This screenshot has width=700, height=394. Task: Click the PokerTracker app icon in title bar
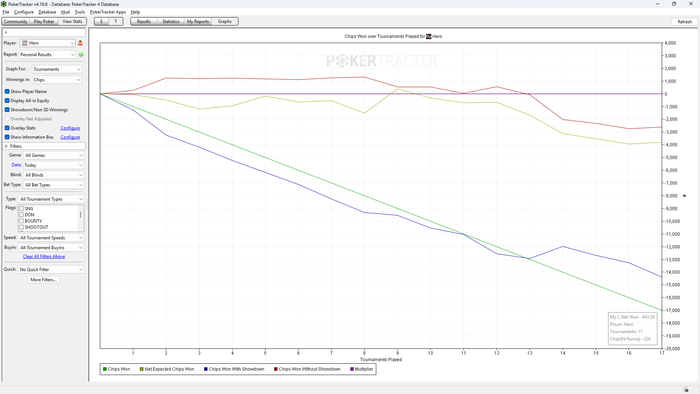coord(4,4)
